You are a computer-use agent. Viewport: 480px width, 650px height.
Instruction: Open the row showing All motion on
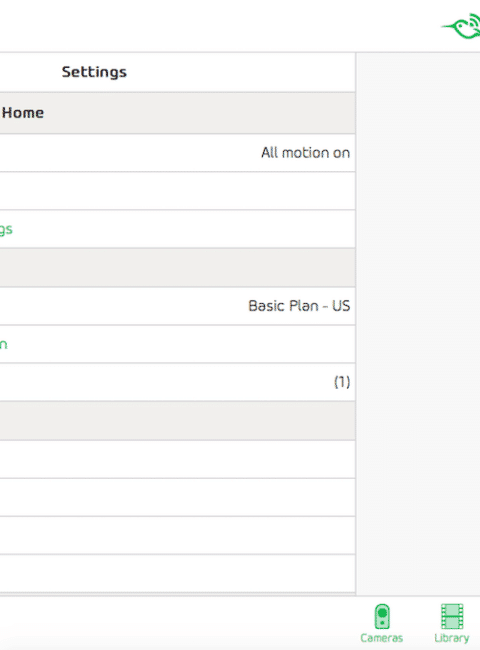tap(177, 153)
